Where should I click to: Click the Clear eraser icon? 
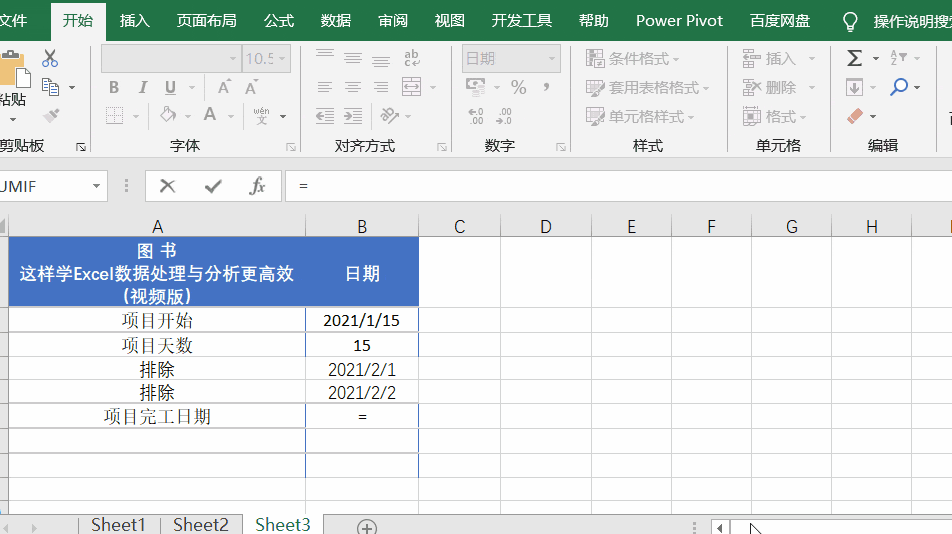pos(855,116)
